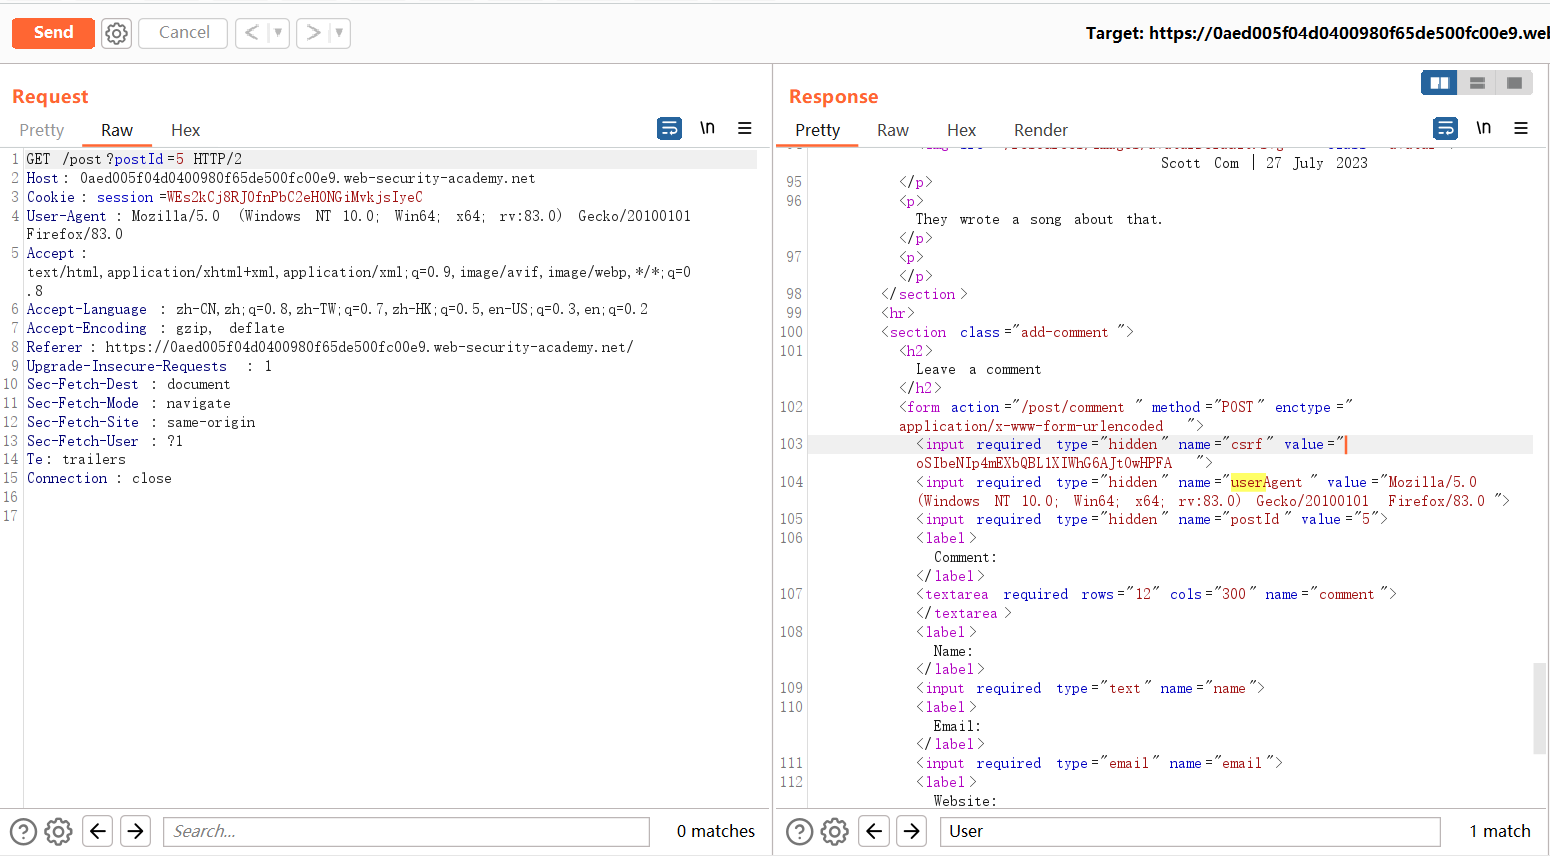The image size is (1550, 856).
Task: Go to previous Response search match
Action: click(x=874, y=831)
